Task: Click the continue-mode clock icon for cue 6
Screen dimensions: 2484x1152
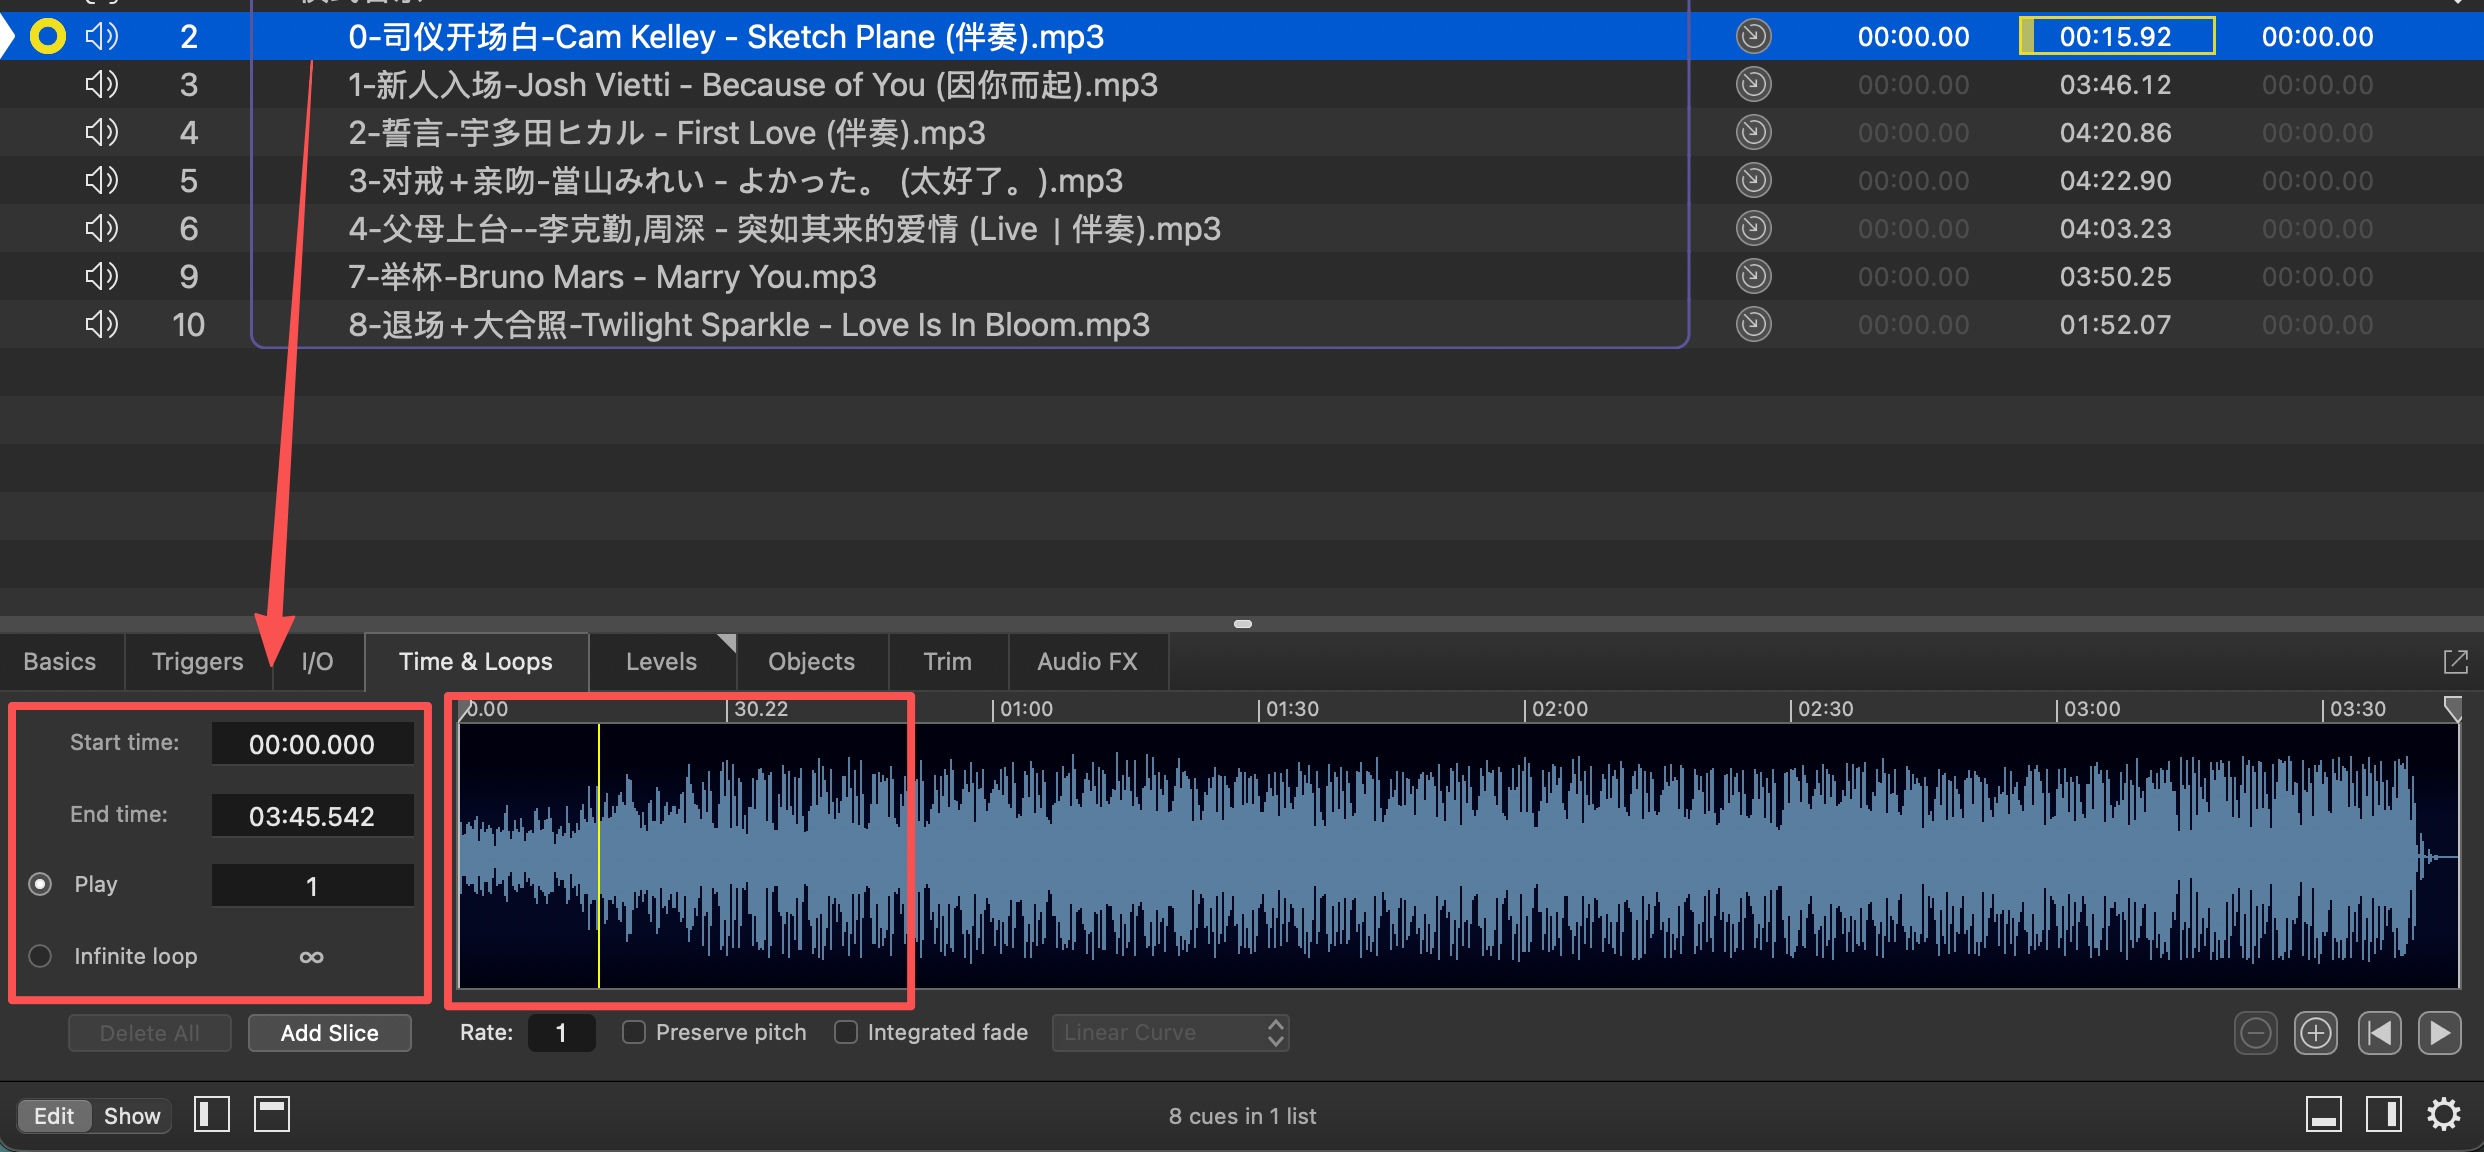Action: pos(1753,229)
